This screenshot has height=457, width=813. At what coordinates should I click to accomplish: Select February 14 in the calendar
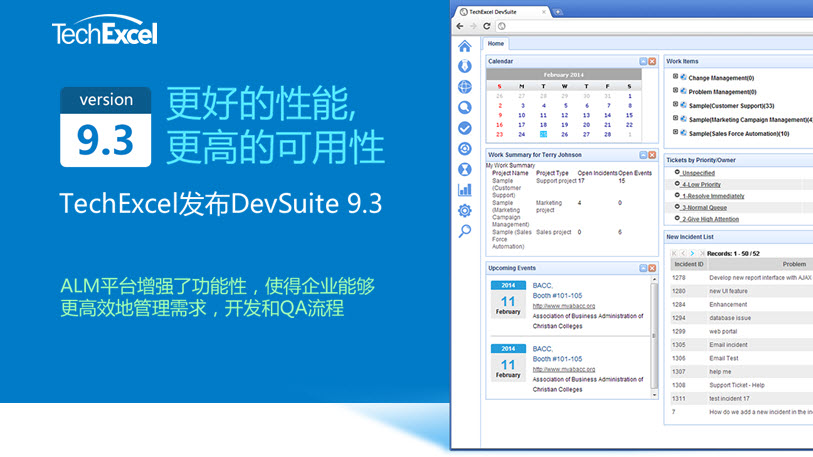(x=607, y=116)
